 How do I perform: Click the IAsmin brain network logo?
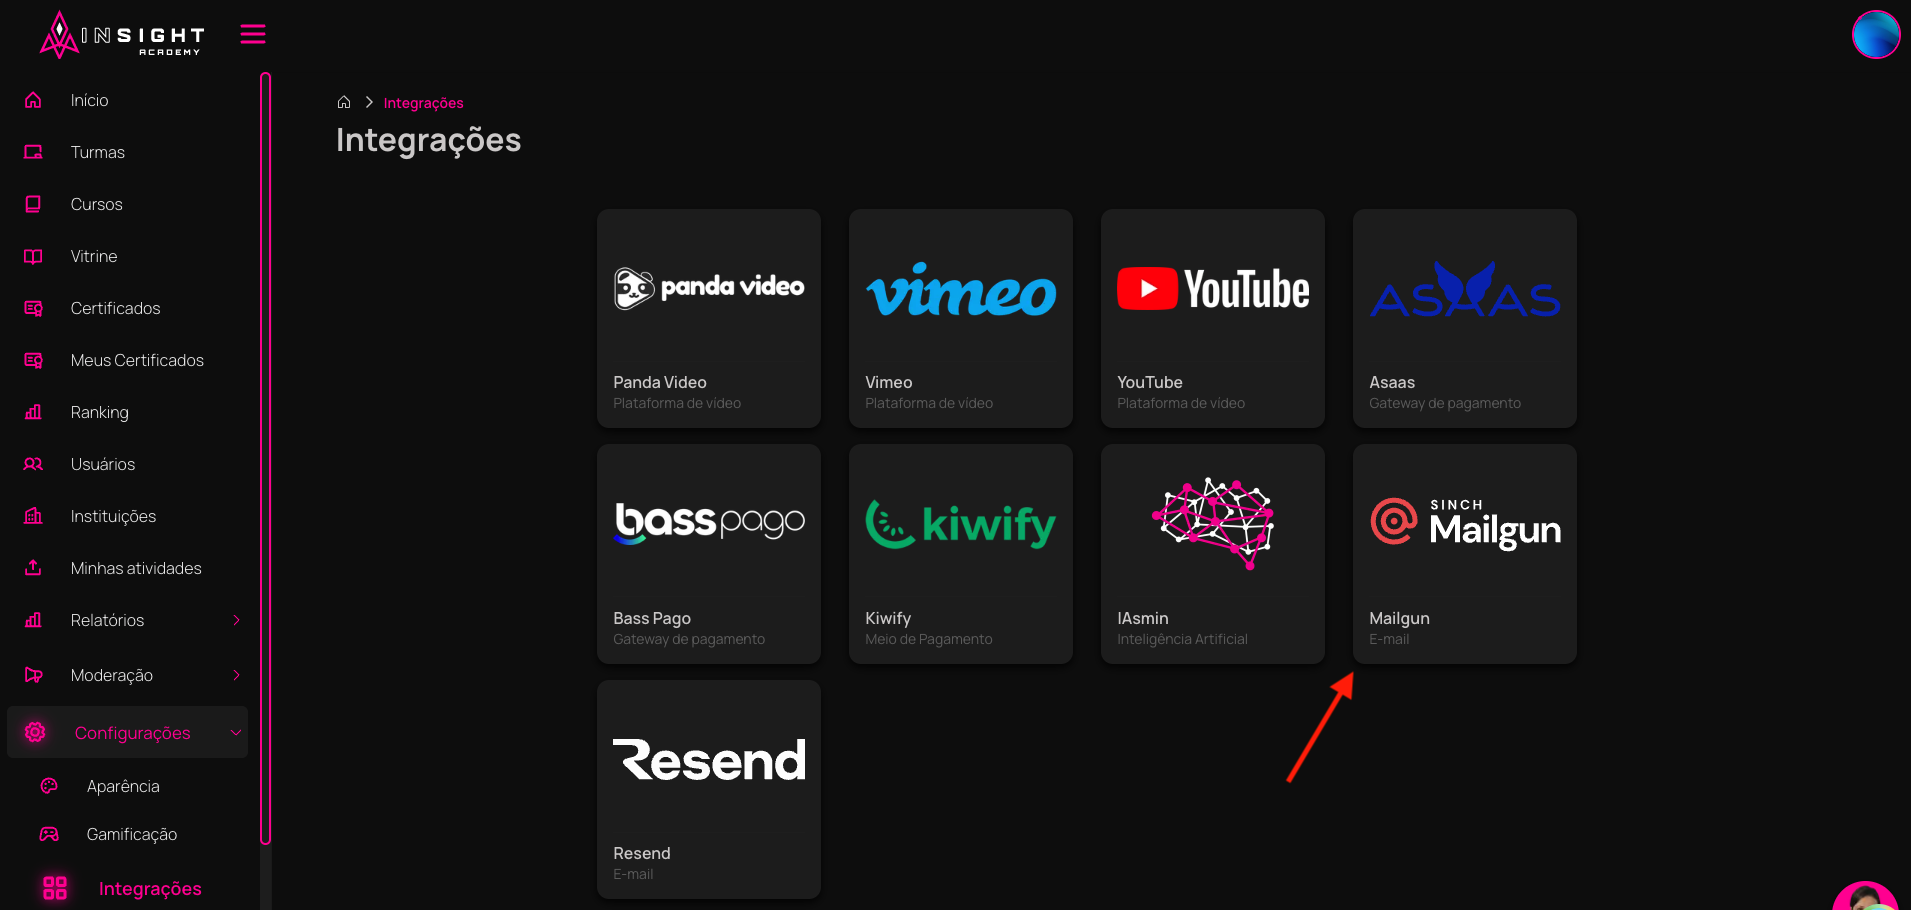coord(1213,524)
